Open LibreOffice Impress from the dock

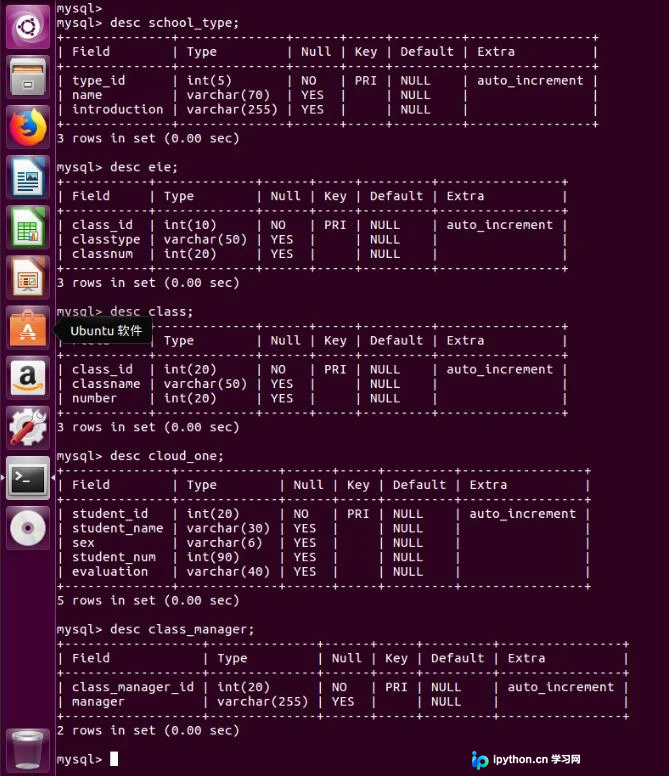(x=28, y=277)
